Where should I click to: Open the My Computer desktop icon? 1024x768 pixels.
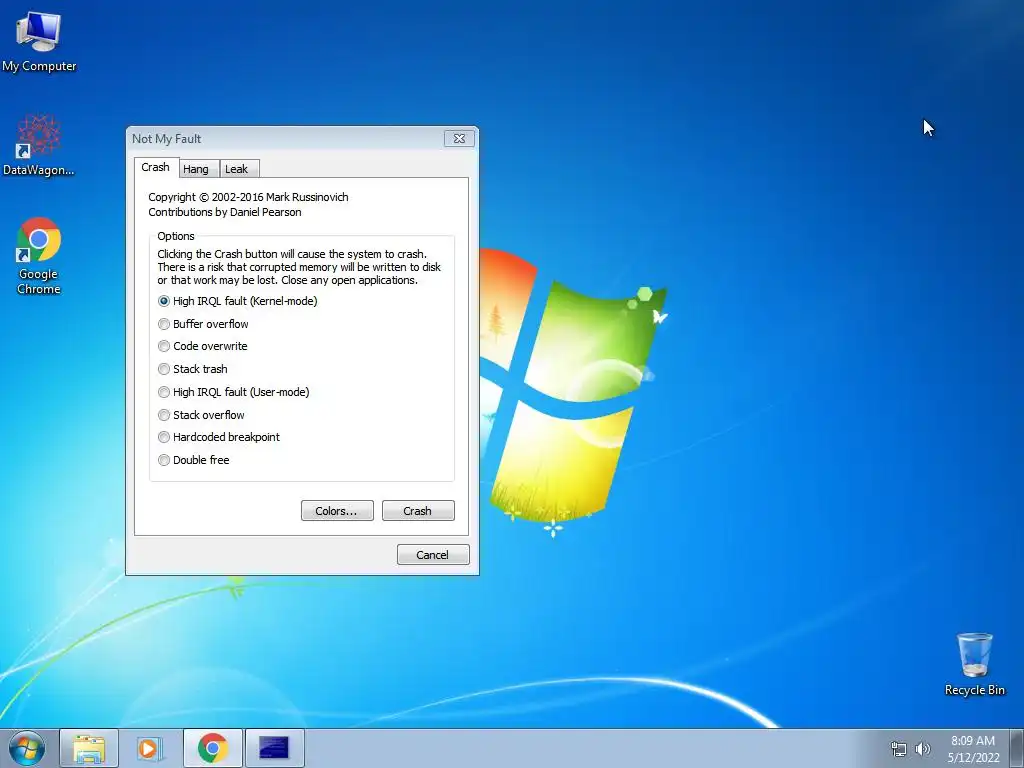[x=39, y=42]
